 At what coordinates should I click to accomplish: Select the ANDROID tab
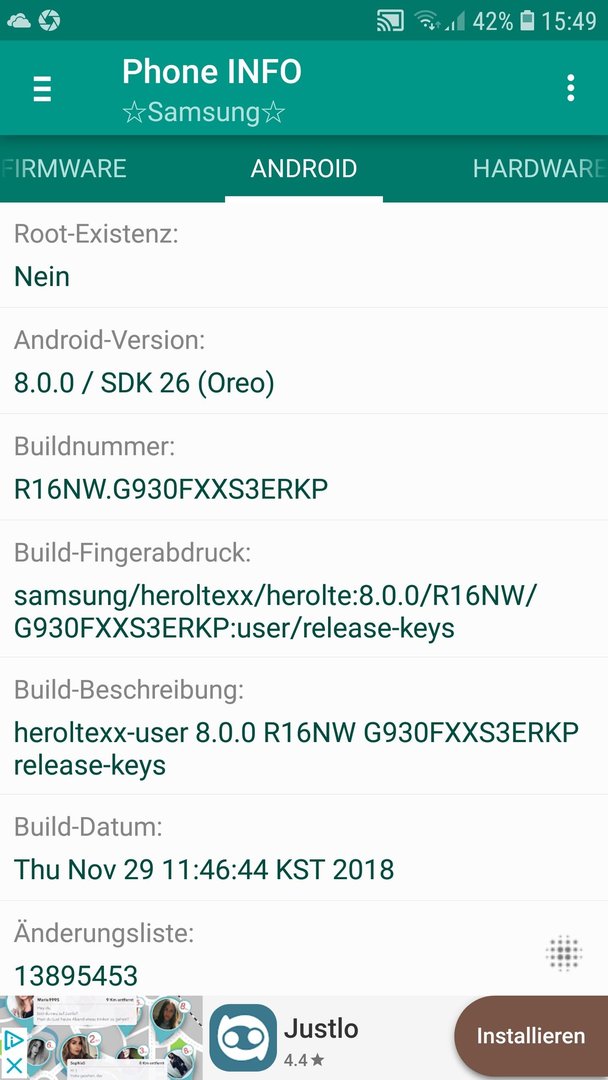(x=304, y=169)
